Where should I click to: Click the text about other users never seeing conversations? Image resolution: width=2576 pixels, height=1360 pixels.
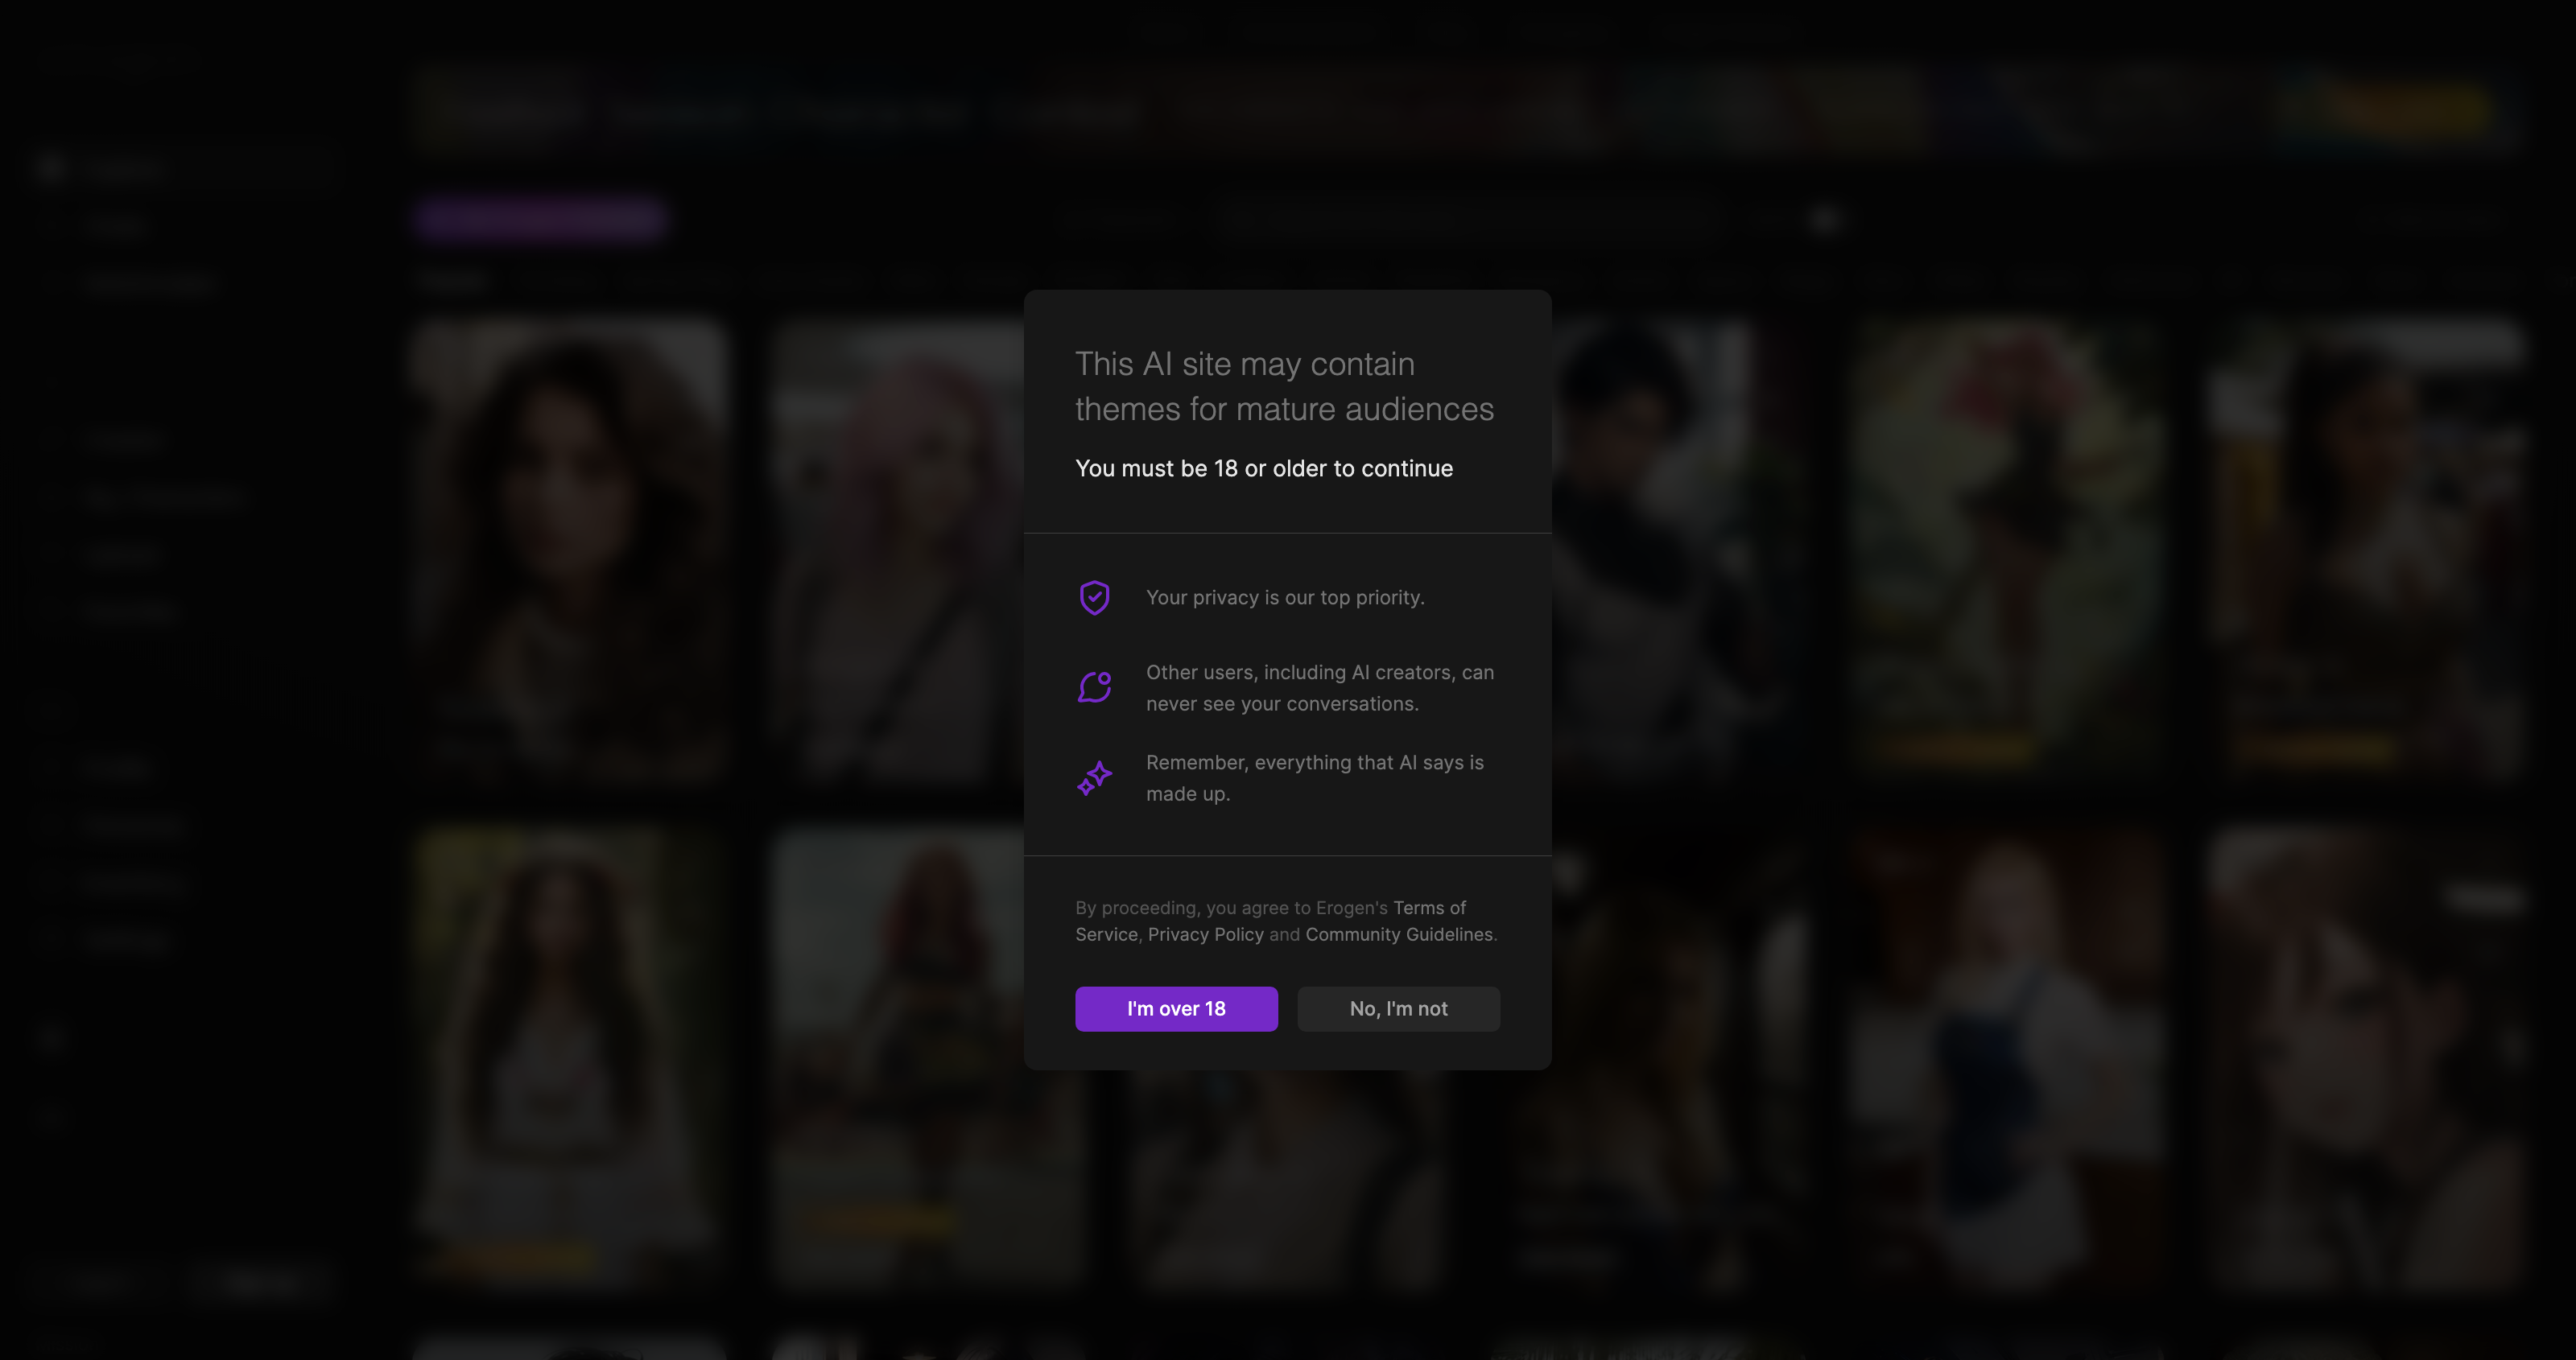tap(1320, 688)
